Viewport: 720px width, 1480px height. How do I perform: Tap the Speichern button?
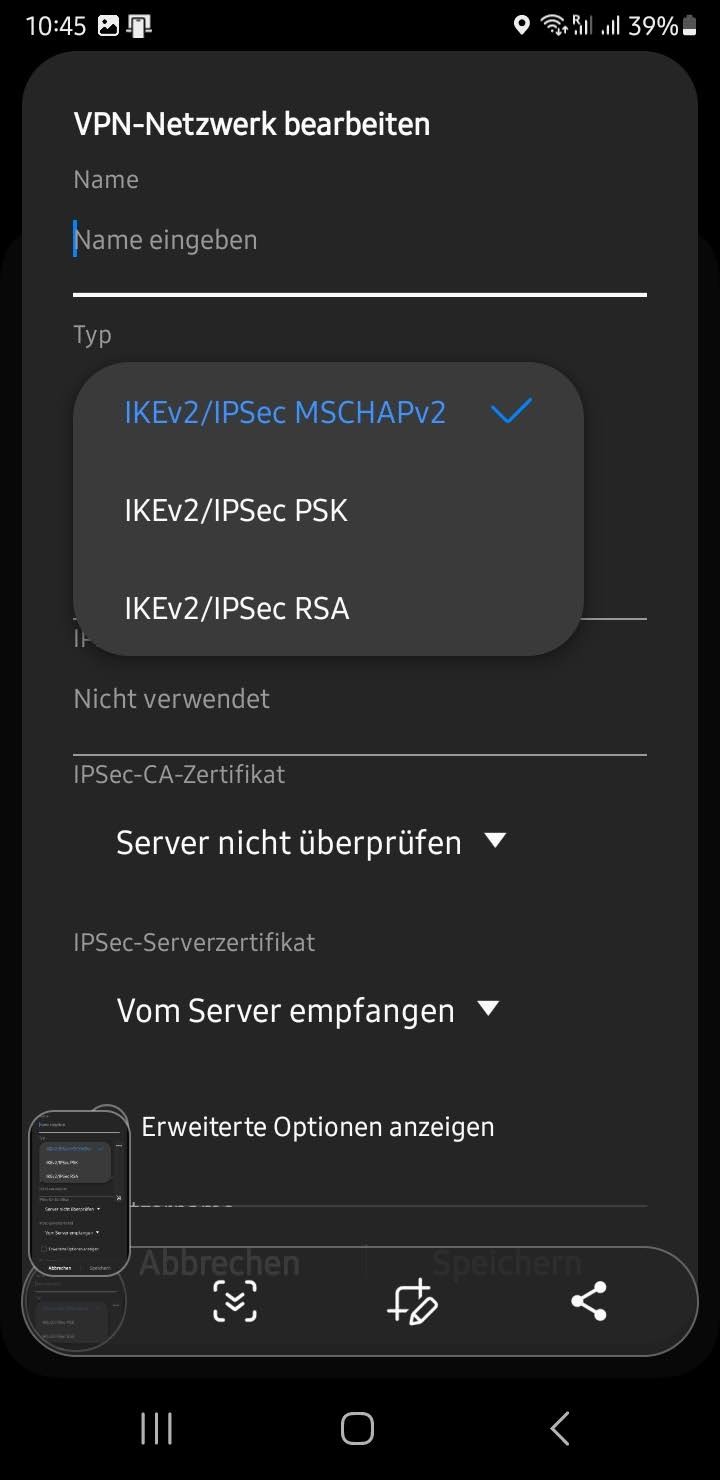pyautogui.click(x=506, y=1263)
